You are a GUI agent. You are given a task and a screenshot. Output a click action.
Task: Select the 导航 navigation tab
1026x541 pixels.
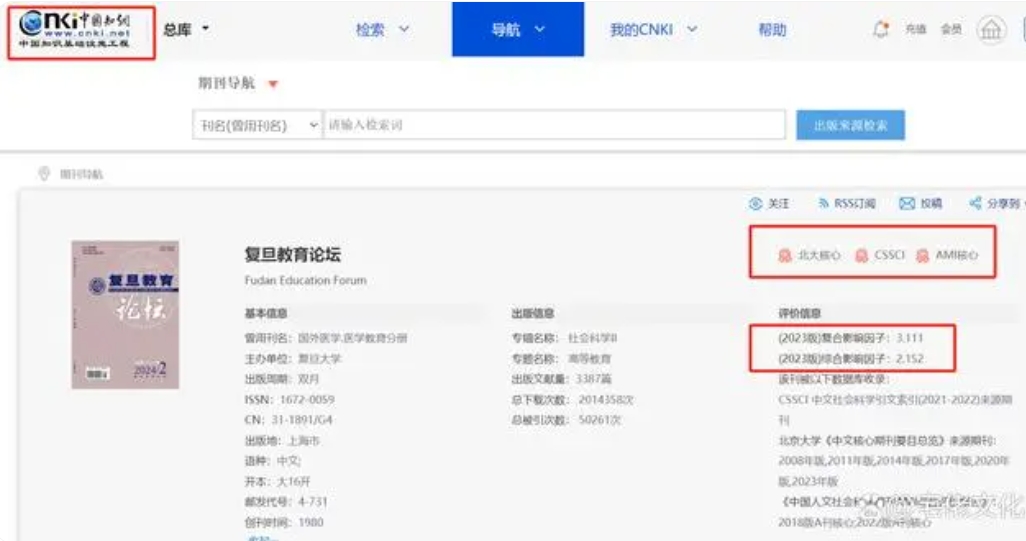[x=517, y=30]
